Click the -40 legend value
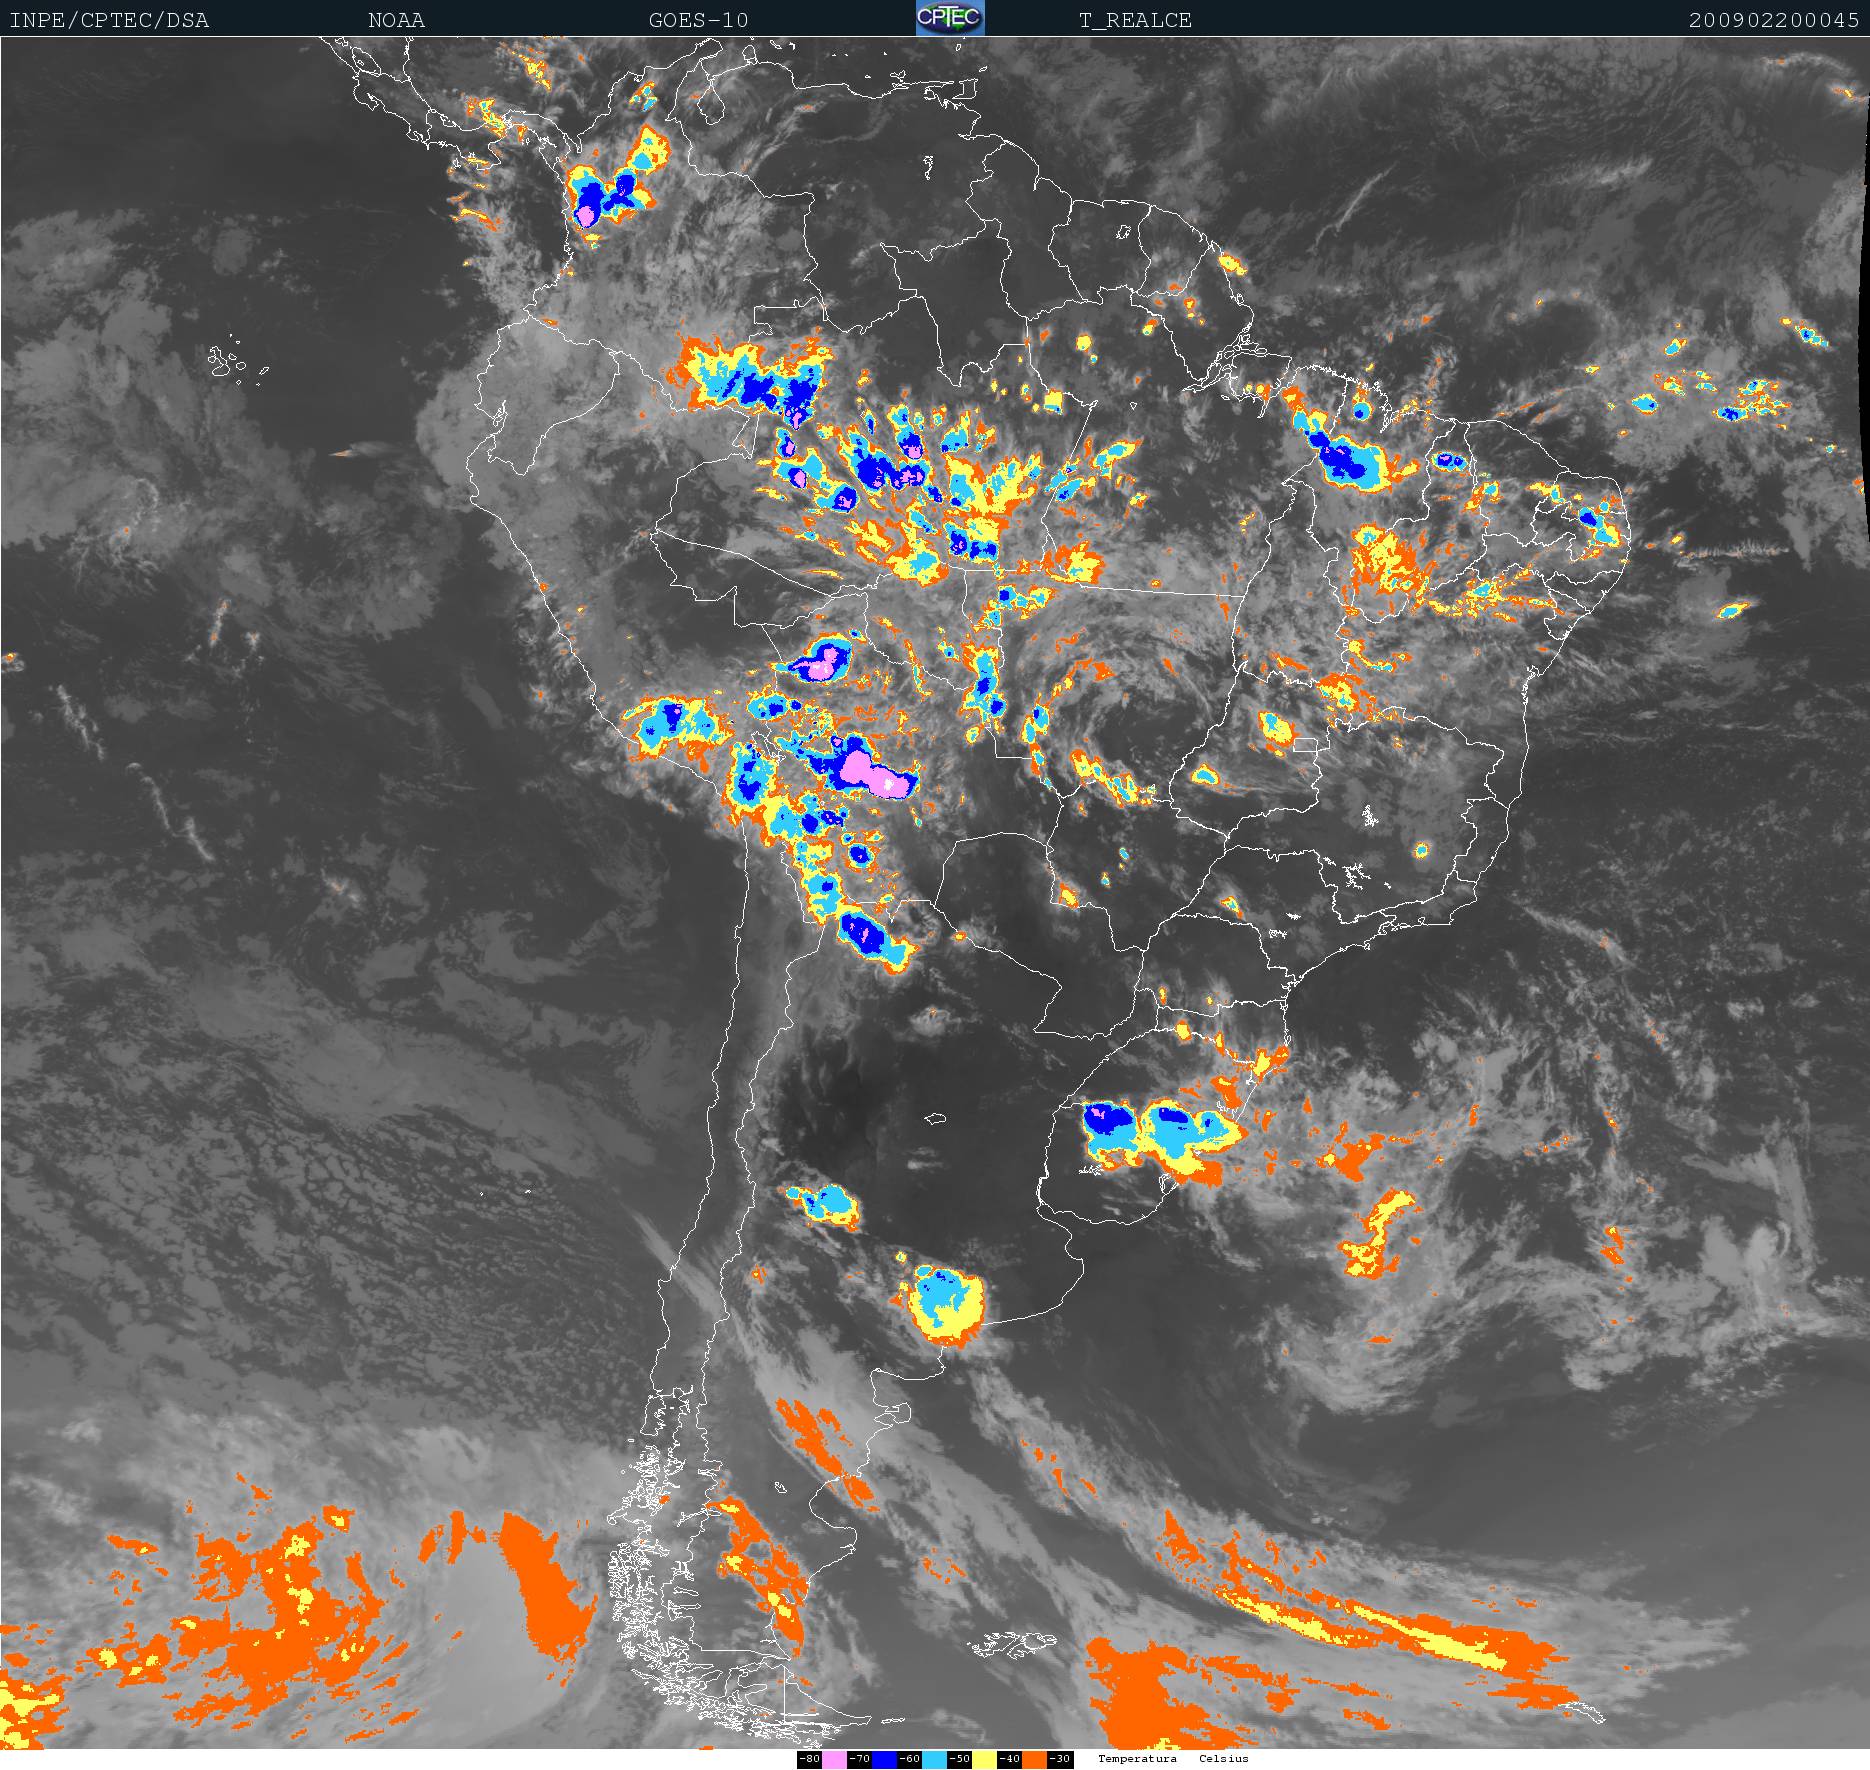This screenshot has width=1870, height=1770. (x=1009, y=1759)
